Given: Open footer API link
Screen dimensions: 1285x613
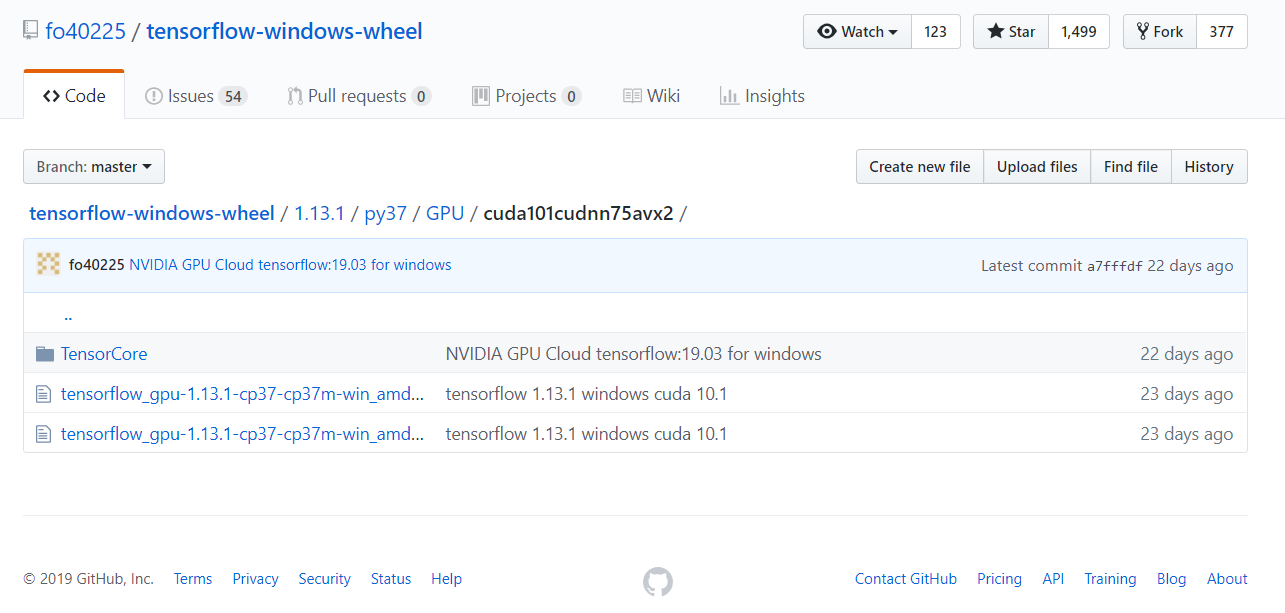Looking at the screenshot, I should (x=1053, y=579).
